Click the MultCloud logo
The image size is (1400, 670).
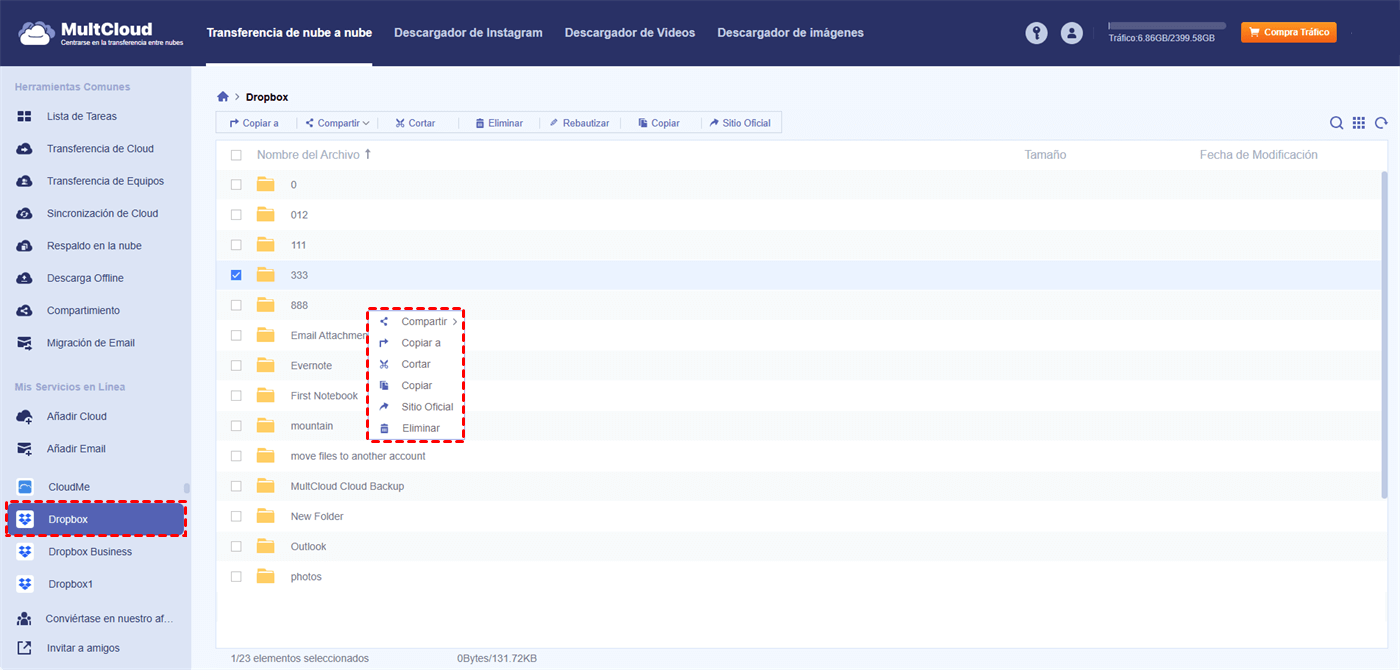point(100,33)
